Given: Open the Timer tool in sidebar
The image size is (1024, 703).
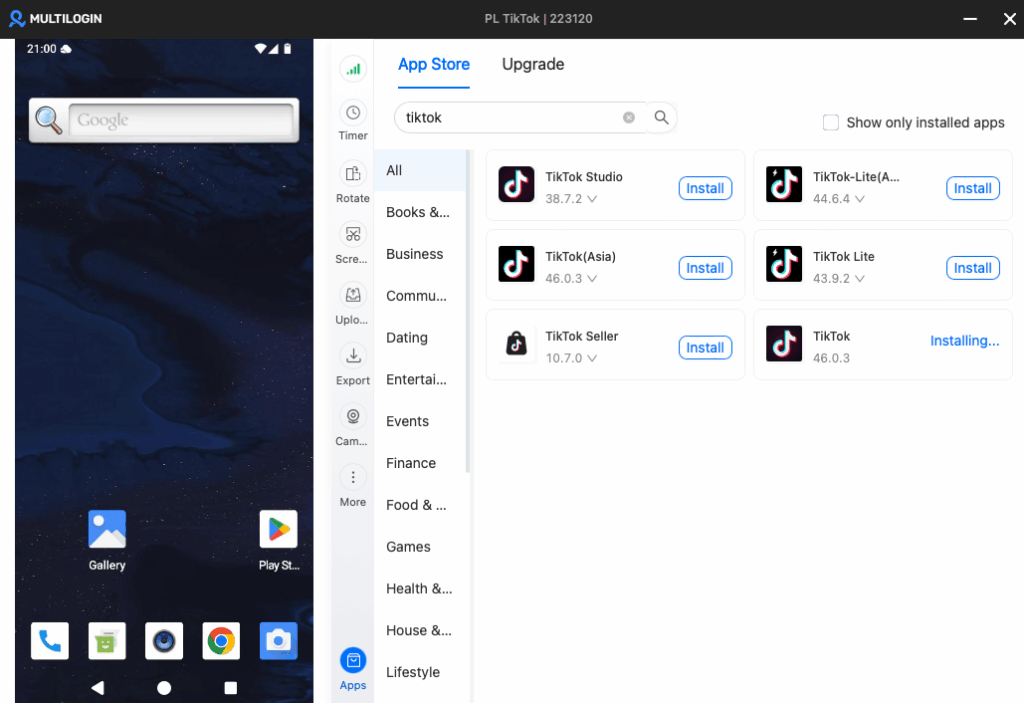Looking at the screenshot, I should [x=353, y=113].
